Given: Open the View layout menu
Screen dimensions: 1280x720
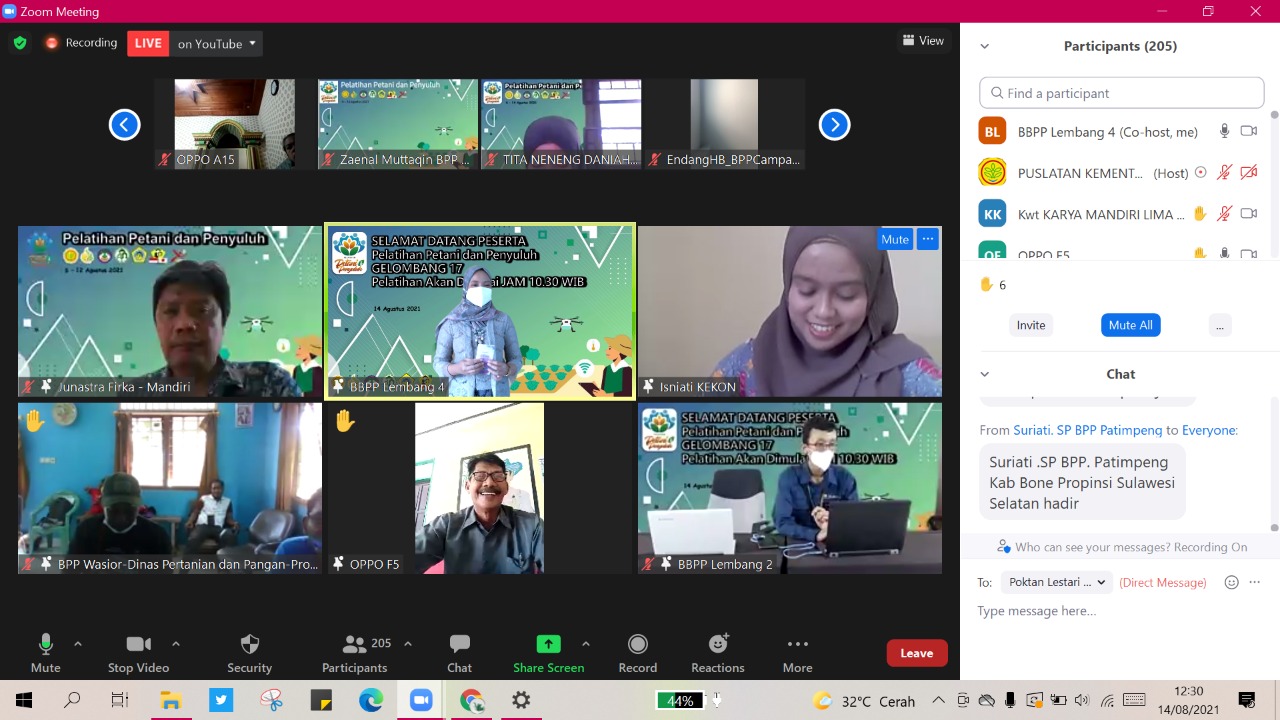Looking at the screenshot, I should (923, 41).
